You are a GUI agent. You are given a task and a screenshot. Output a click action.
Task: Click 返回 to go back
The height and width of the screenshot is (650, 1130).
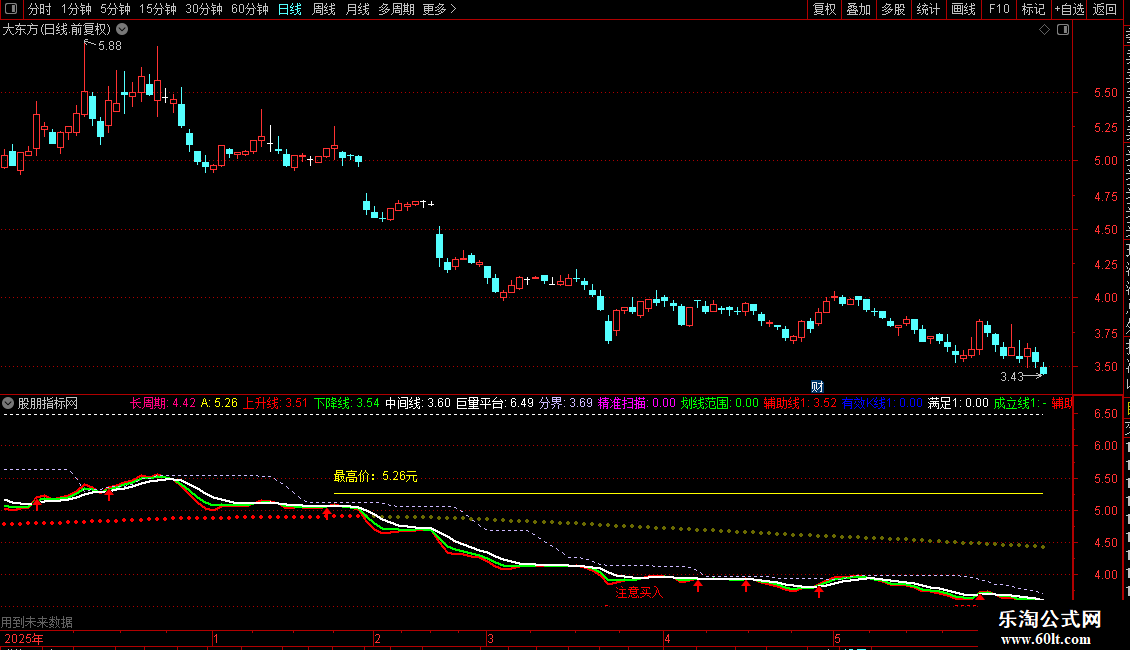tap(1104, 9)
